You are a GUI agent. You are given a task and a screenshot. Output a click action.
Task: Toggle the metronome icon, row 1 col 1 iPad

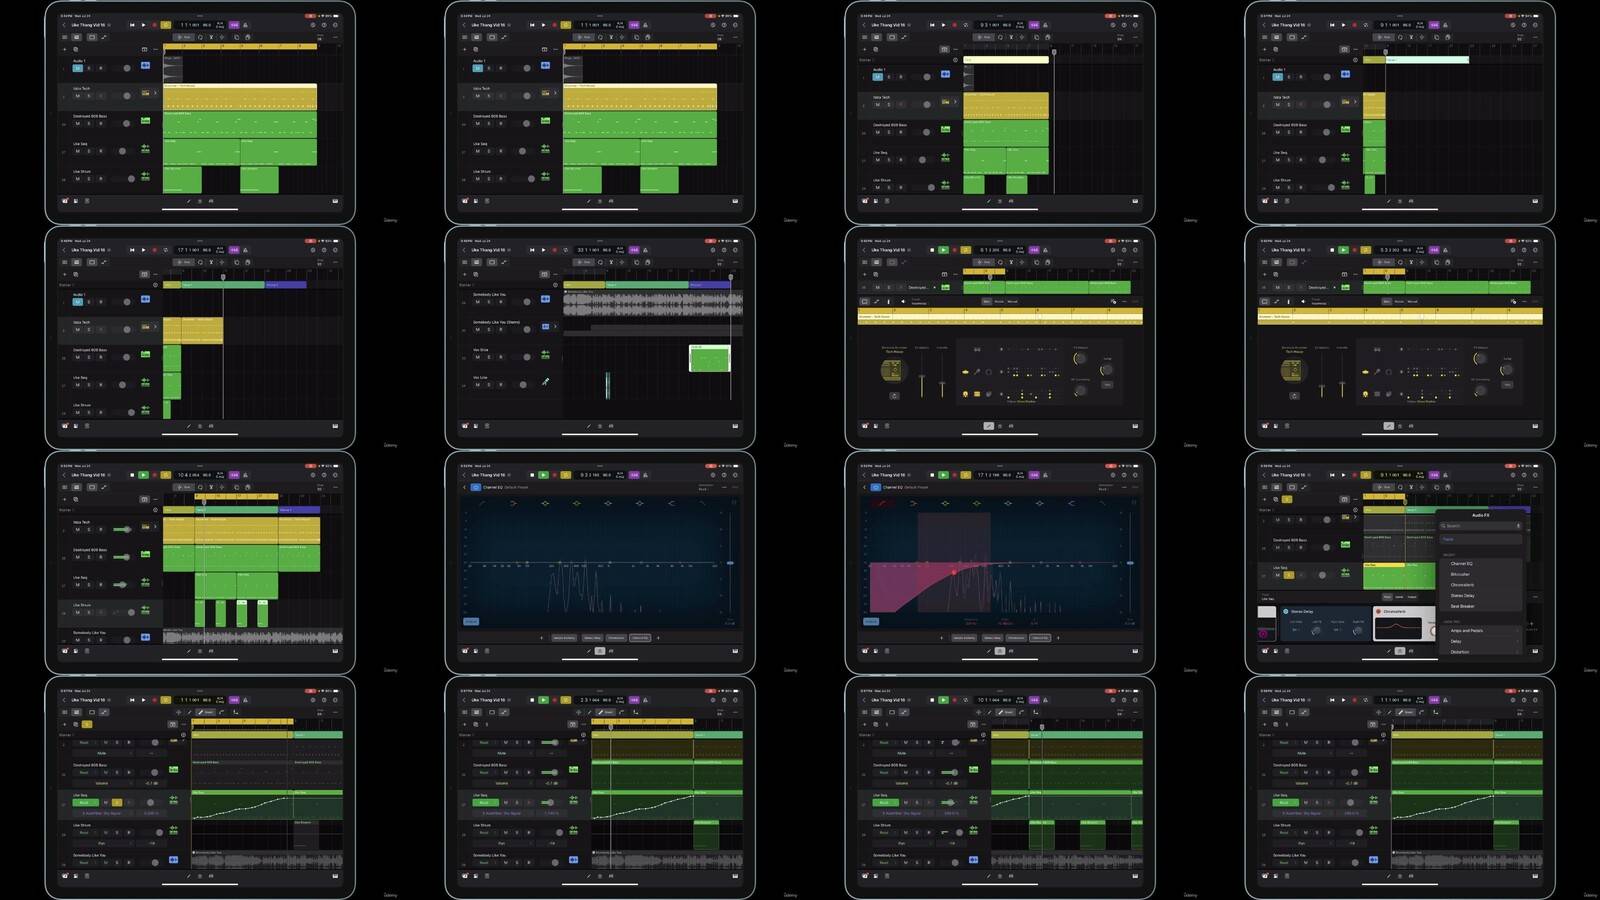(245, 25)
